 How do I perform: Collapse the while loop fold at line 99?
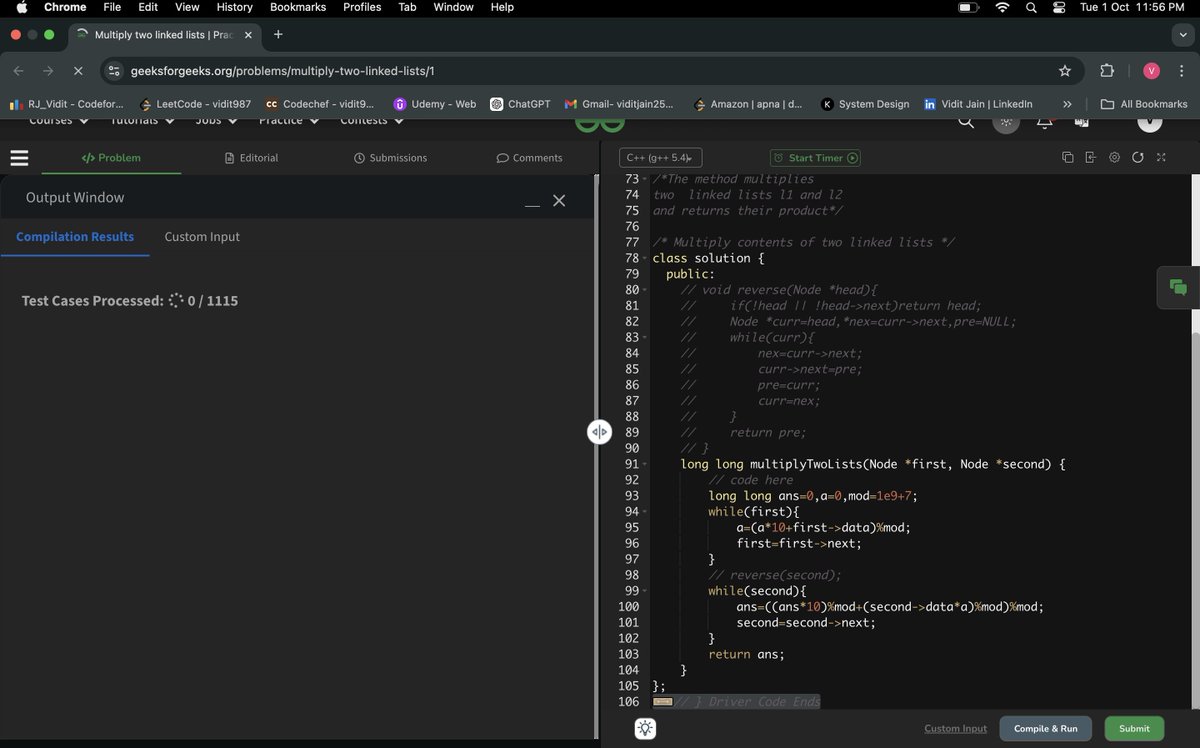[644, 591]
